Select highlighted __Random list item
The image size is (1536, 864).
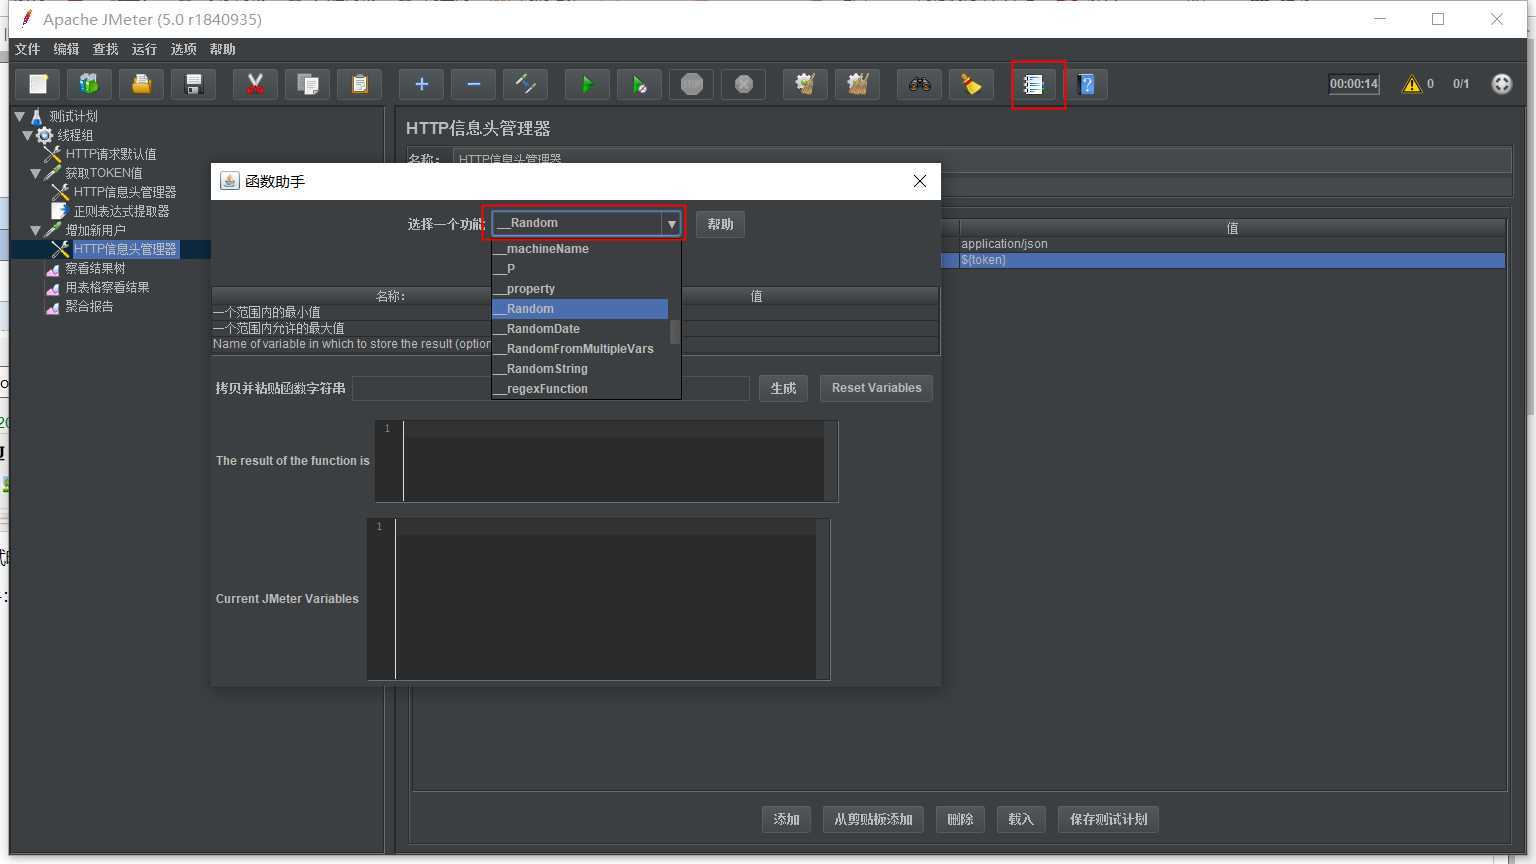point(580,309)
